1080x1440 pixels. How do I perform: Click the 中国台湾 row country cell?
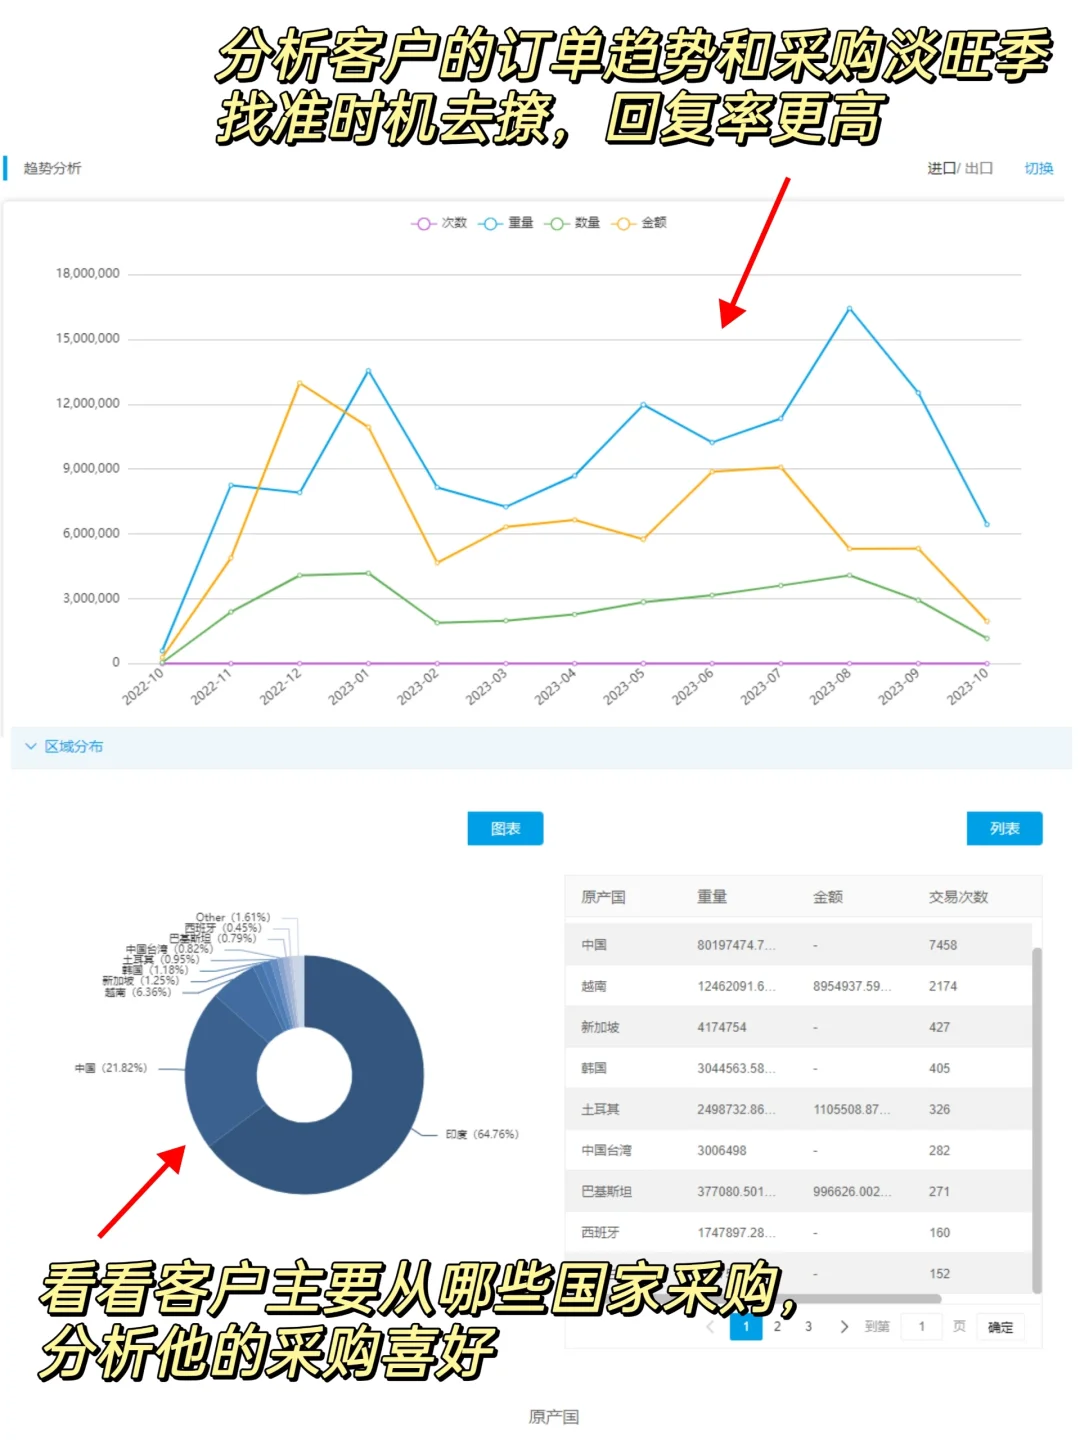(606, 1150)
